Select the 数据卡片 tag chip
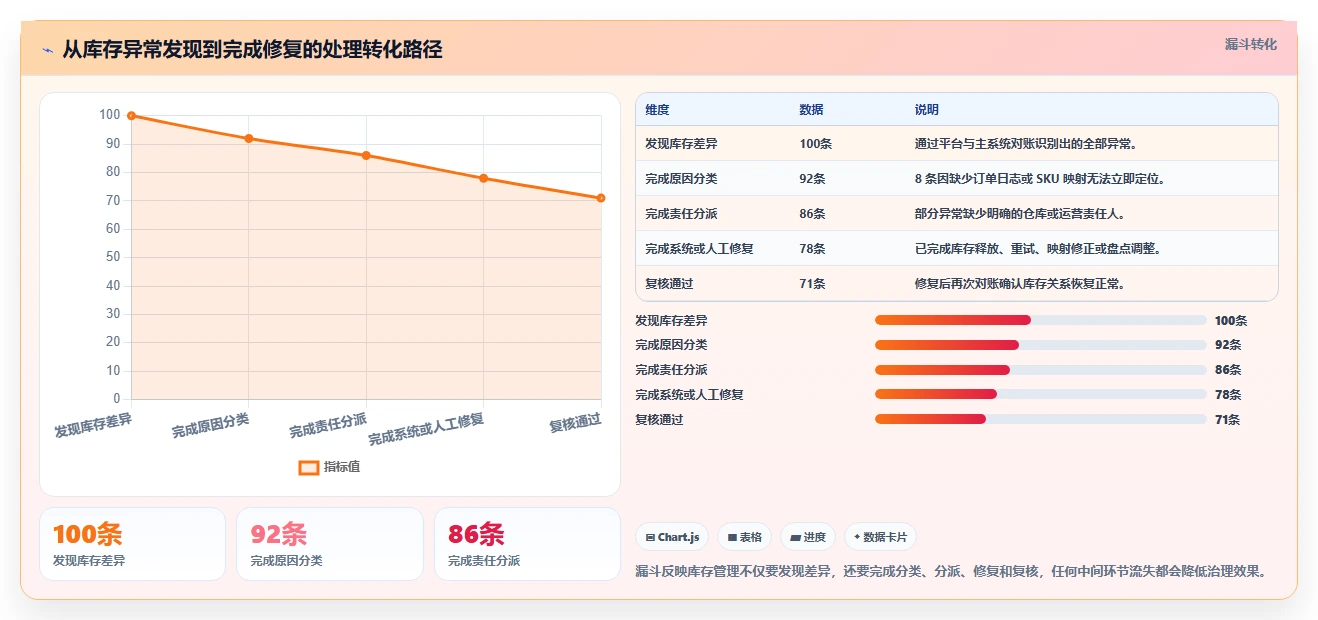 (880, 537)
